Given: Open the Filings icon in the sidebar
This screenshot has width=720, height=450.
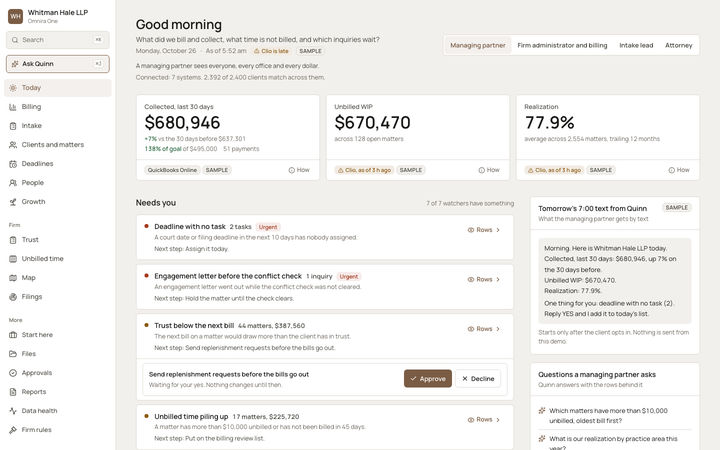Looking at the screenshot, I should 13,297.
